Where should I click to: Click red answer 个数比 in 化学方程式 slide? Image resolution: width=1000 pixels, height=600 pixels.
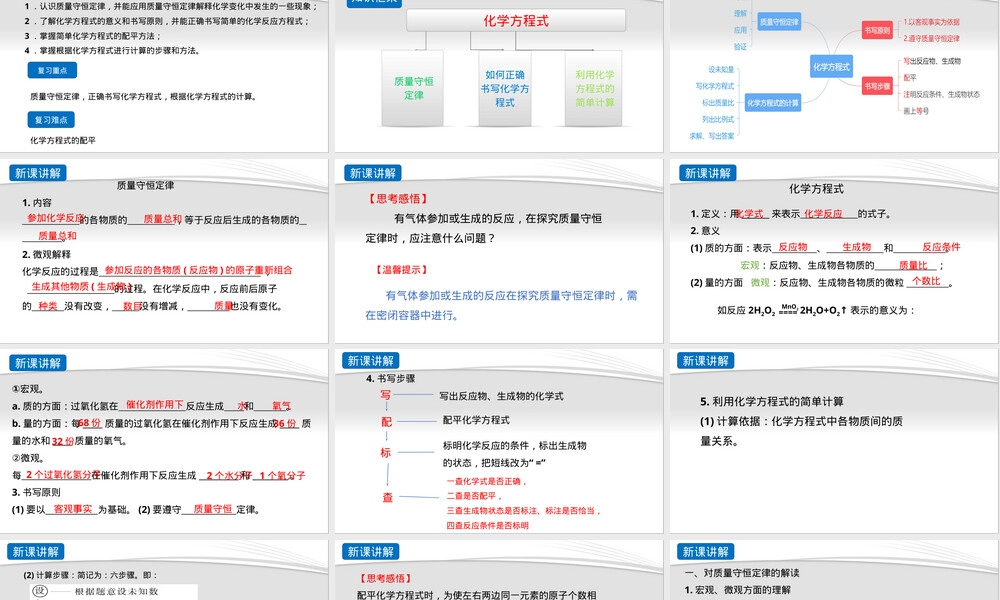coord(926,281)
